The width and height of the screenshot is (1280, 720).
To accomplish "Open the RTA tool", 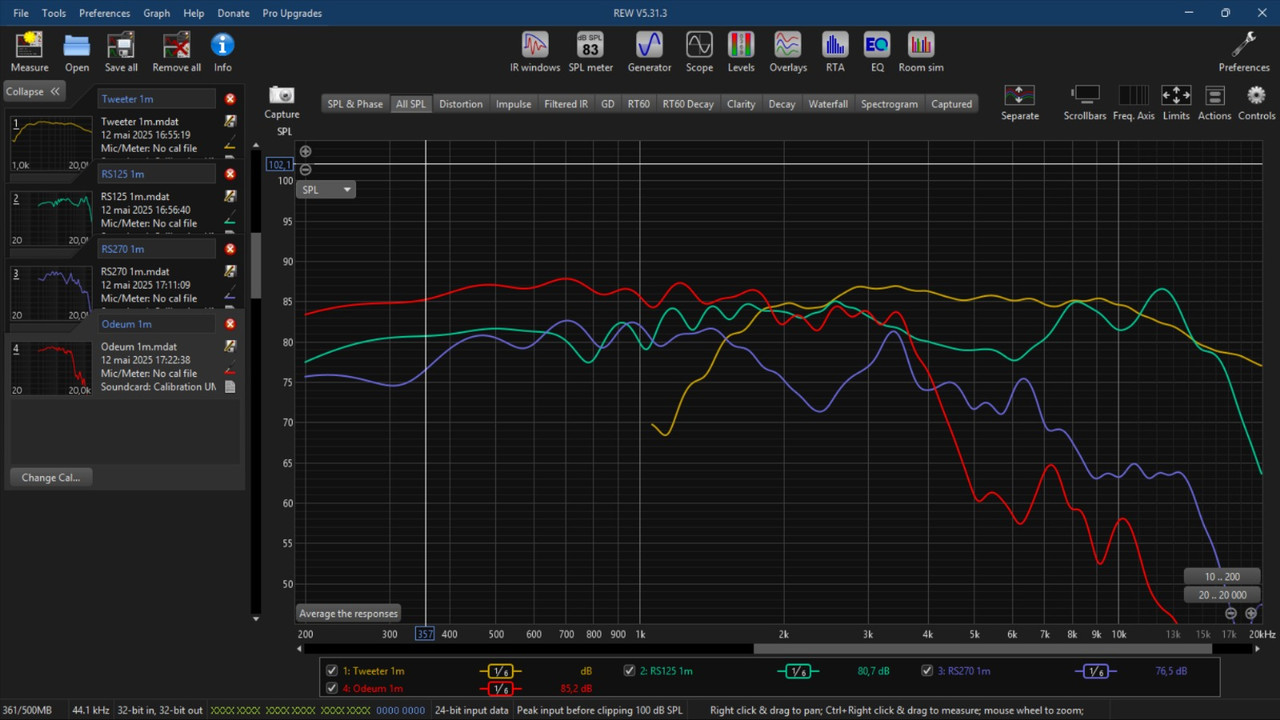I will click(835, 45).
